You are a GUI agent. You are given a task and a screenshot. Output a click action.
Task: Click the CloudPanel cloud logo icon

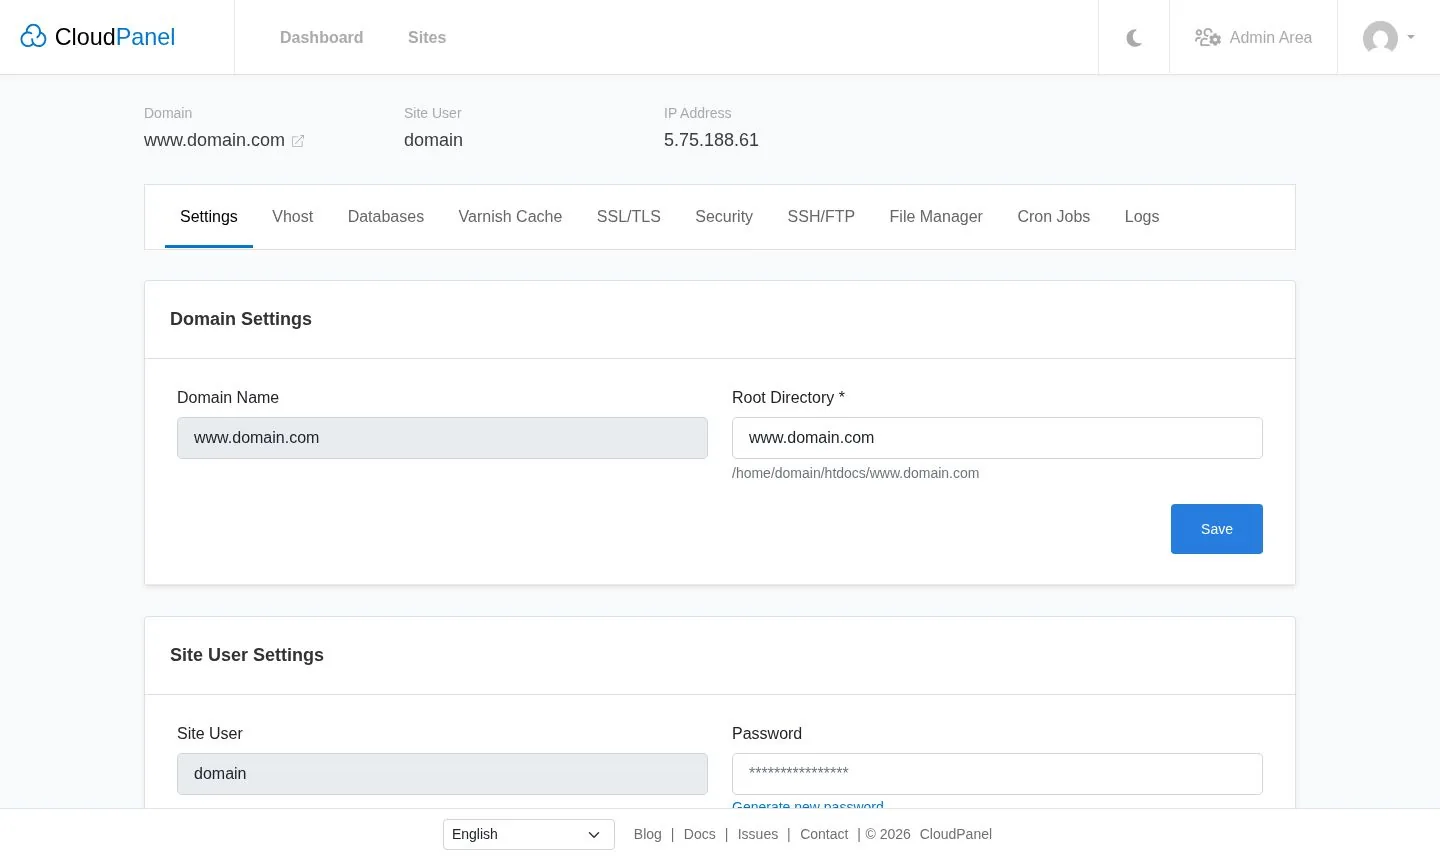click(x=33, y=37)
